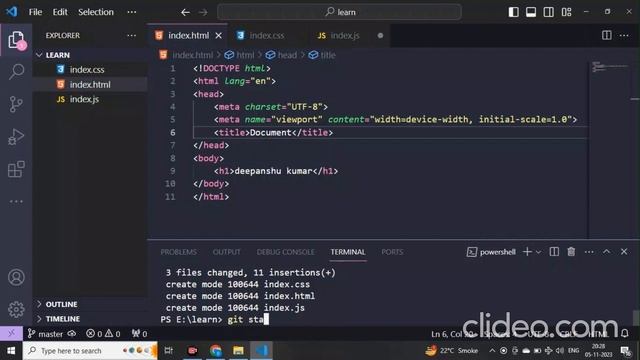Image resolution: width=640 pixels, height=360 pixels.
Task: Switch to the PORTS panel tab
Action: click(x=392, y=252)
